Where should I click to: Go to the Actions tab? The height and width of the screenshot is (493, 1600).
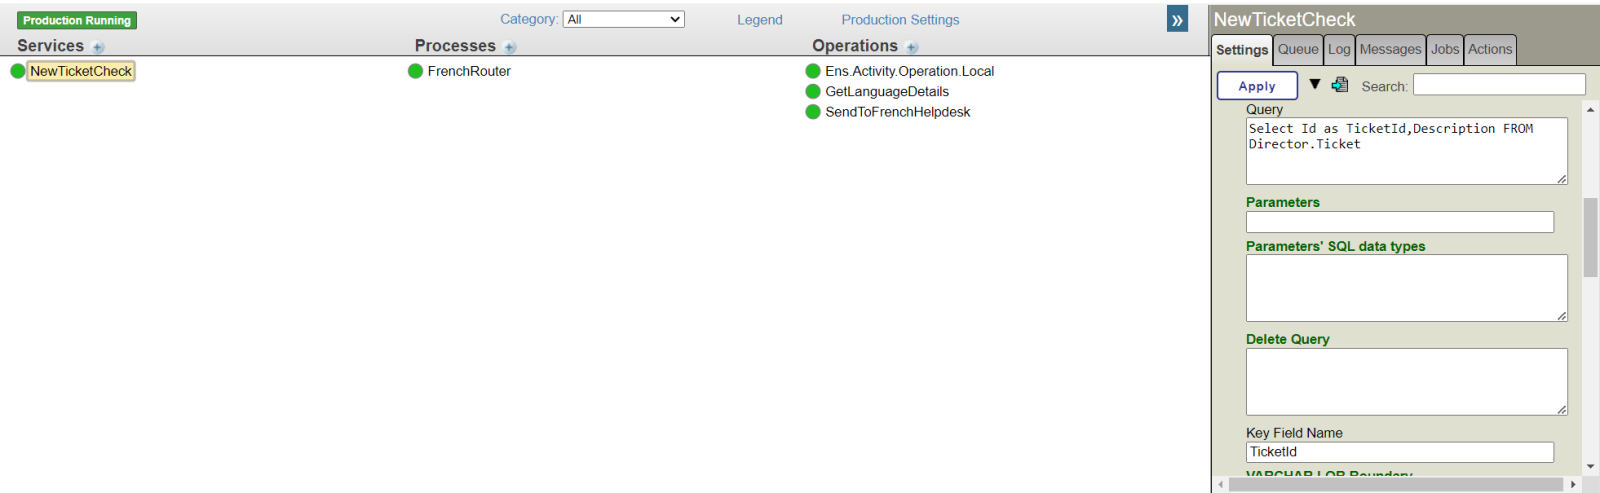[x=1490, y=49]
